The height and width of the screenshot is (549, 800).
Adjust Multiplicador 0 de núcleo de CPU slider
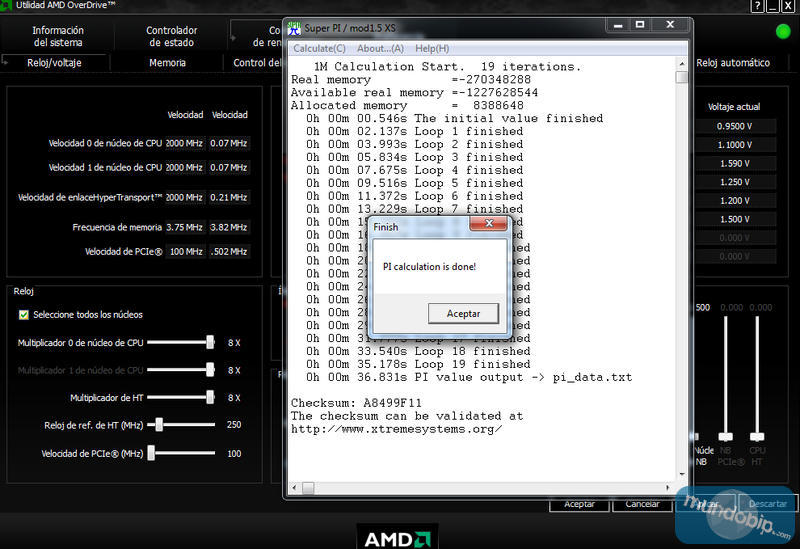coord(210,342)
